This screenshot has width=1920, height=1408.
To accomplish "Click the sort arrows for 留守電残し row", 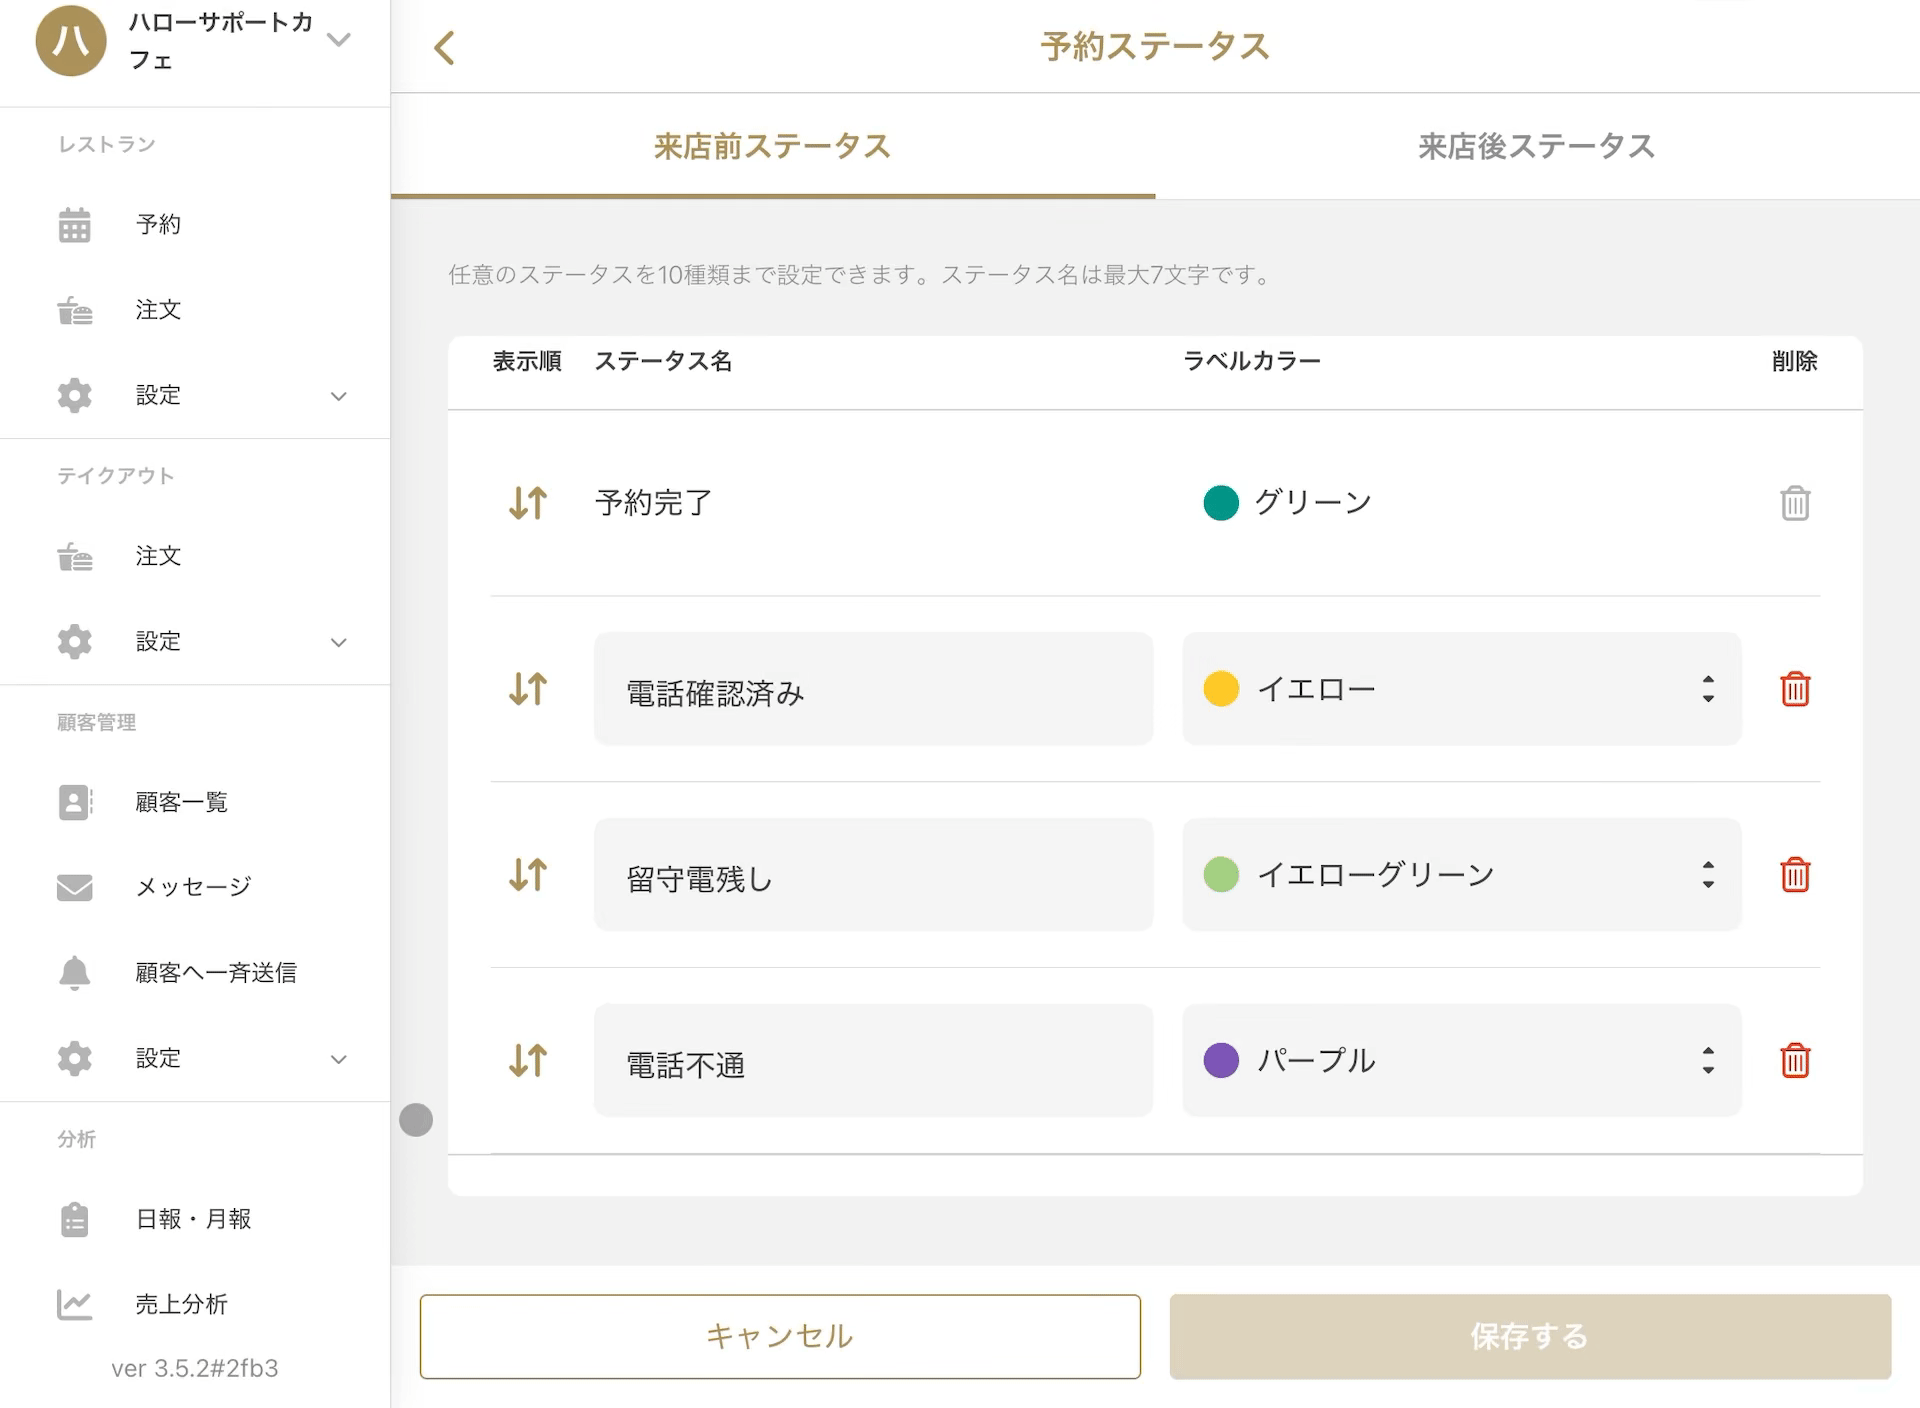I will pos(527,875).
